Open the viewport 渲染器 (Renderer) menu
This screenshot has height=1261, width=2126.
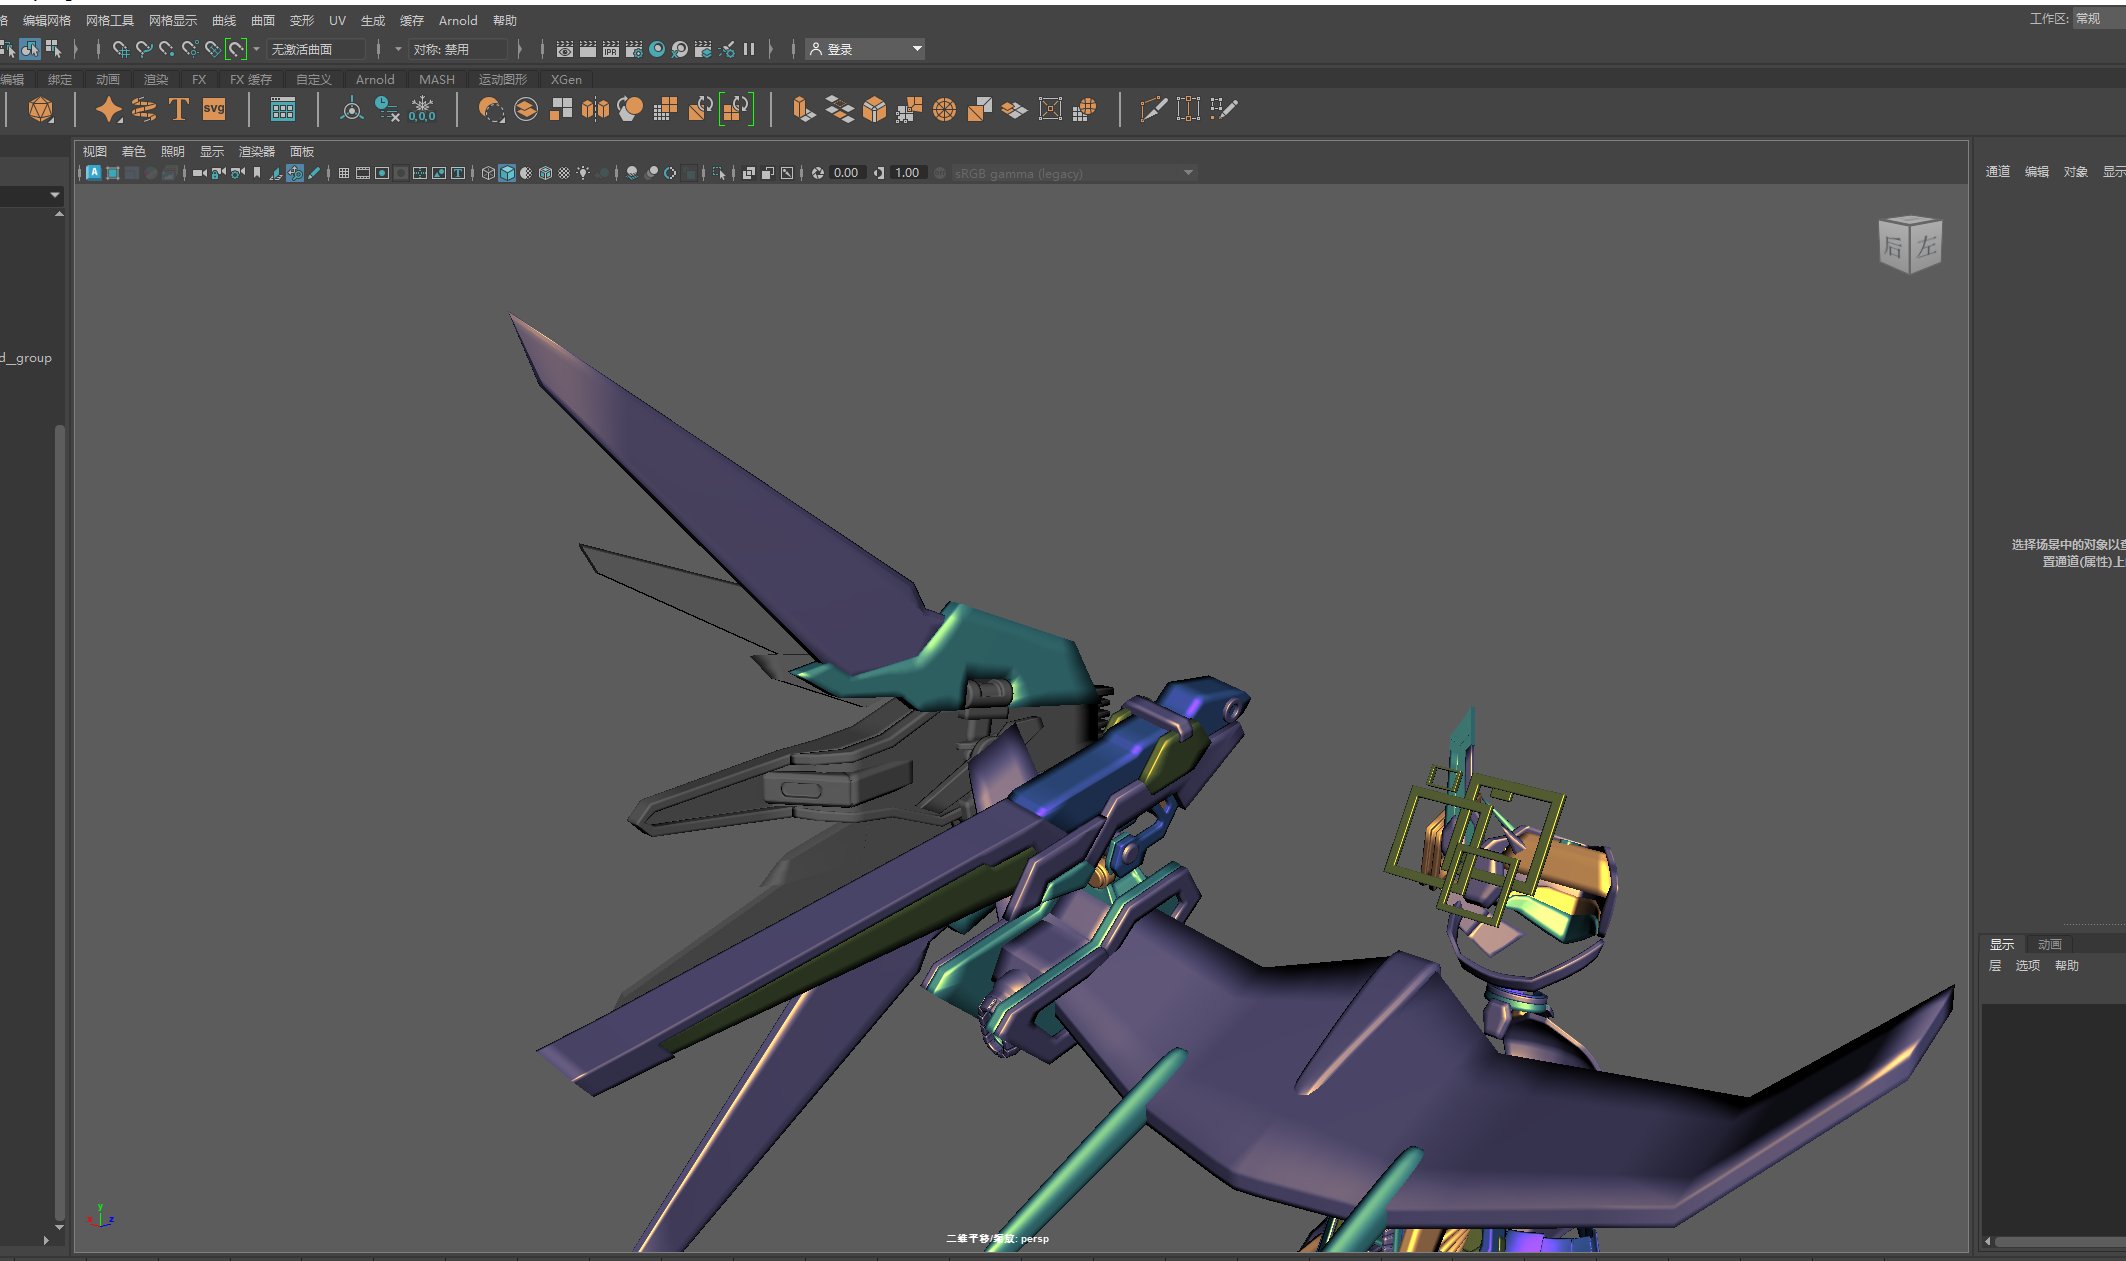(x=257, y=151)
